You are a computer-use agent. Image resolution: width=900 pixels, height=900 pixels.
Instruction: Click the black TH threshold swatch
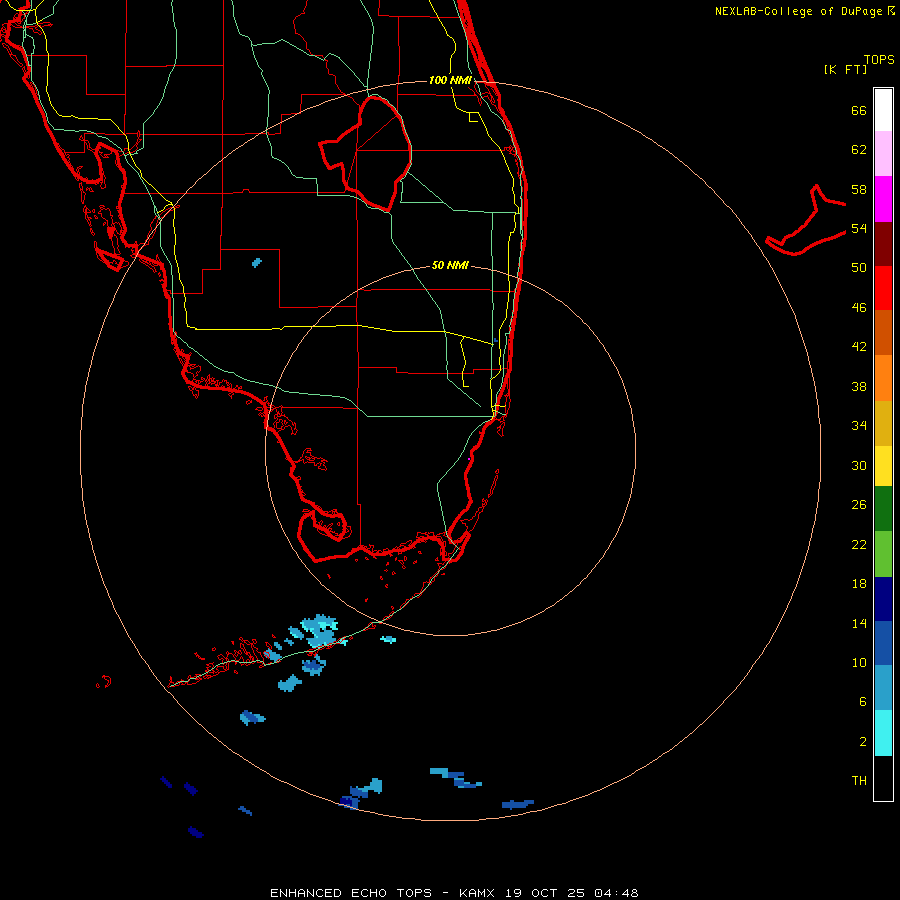(x=883, y=778)
